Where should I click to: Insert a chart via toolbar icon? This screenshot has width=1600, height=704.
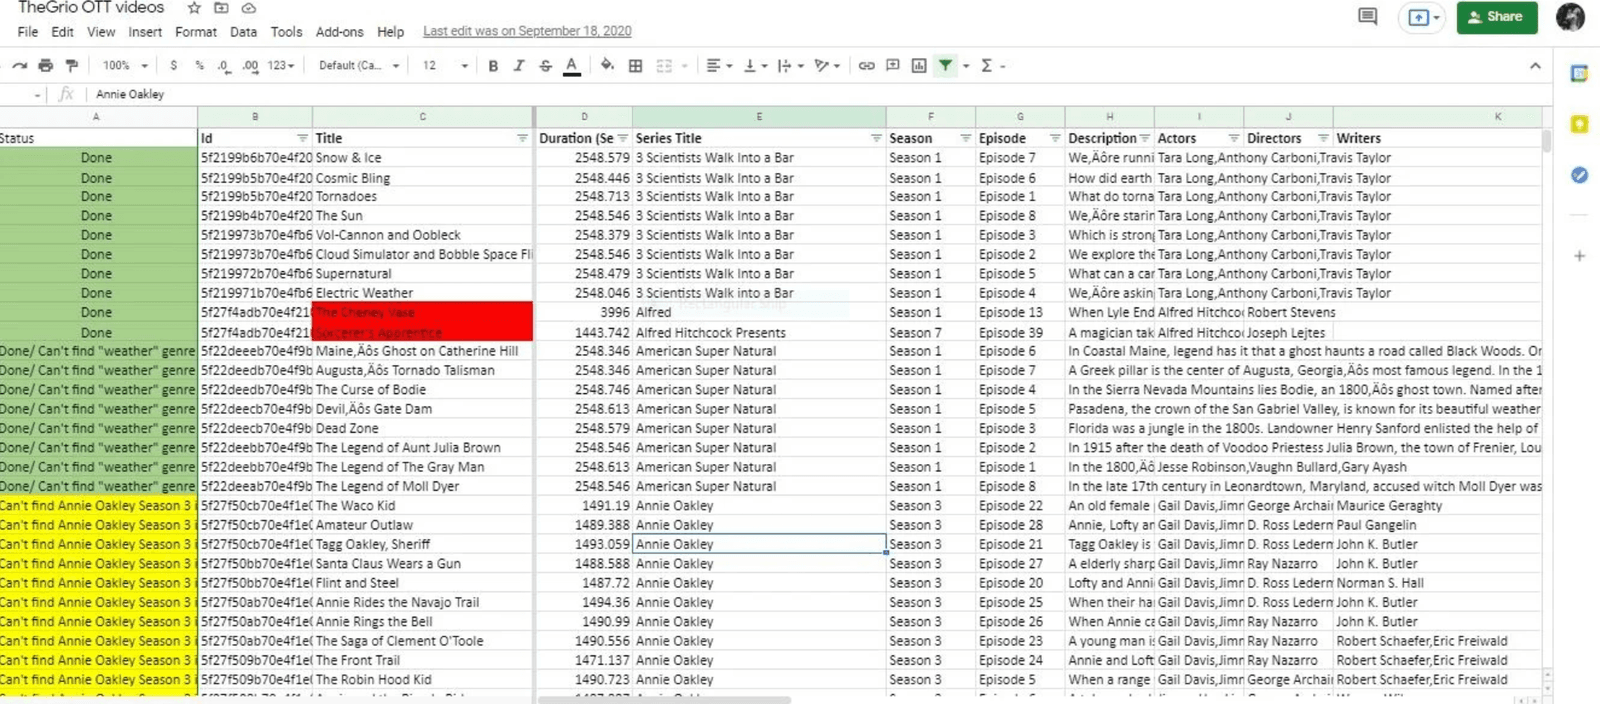tap(919, 66)
